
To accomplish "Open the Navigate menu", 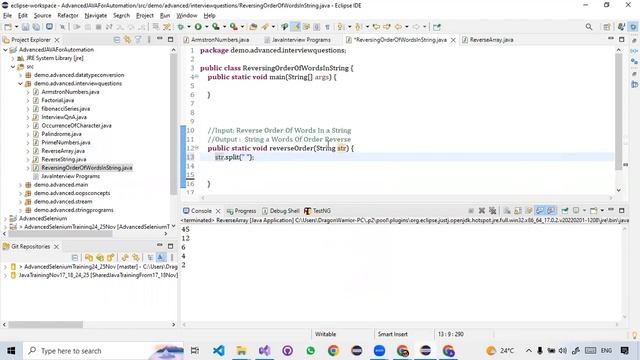I will pos(96,16).
